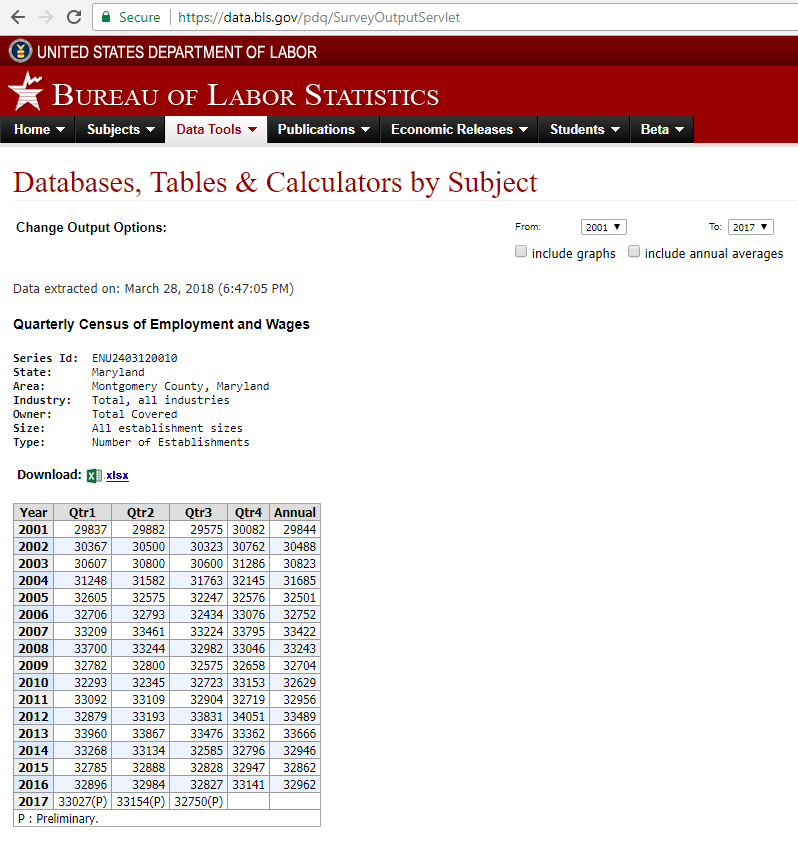Tick the include annual averages checkbox
Screen dimensions: 798x842
(634, 252)
